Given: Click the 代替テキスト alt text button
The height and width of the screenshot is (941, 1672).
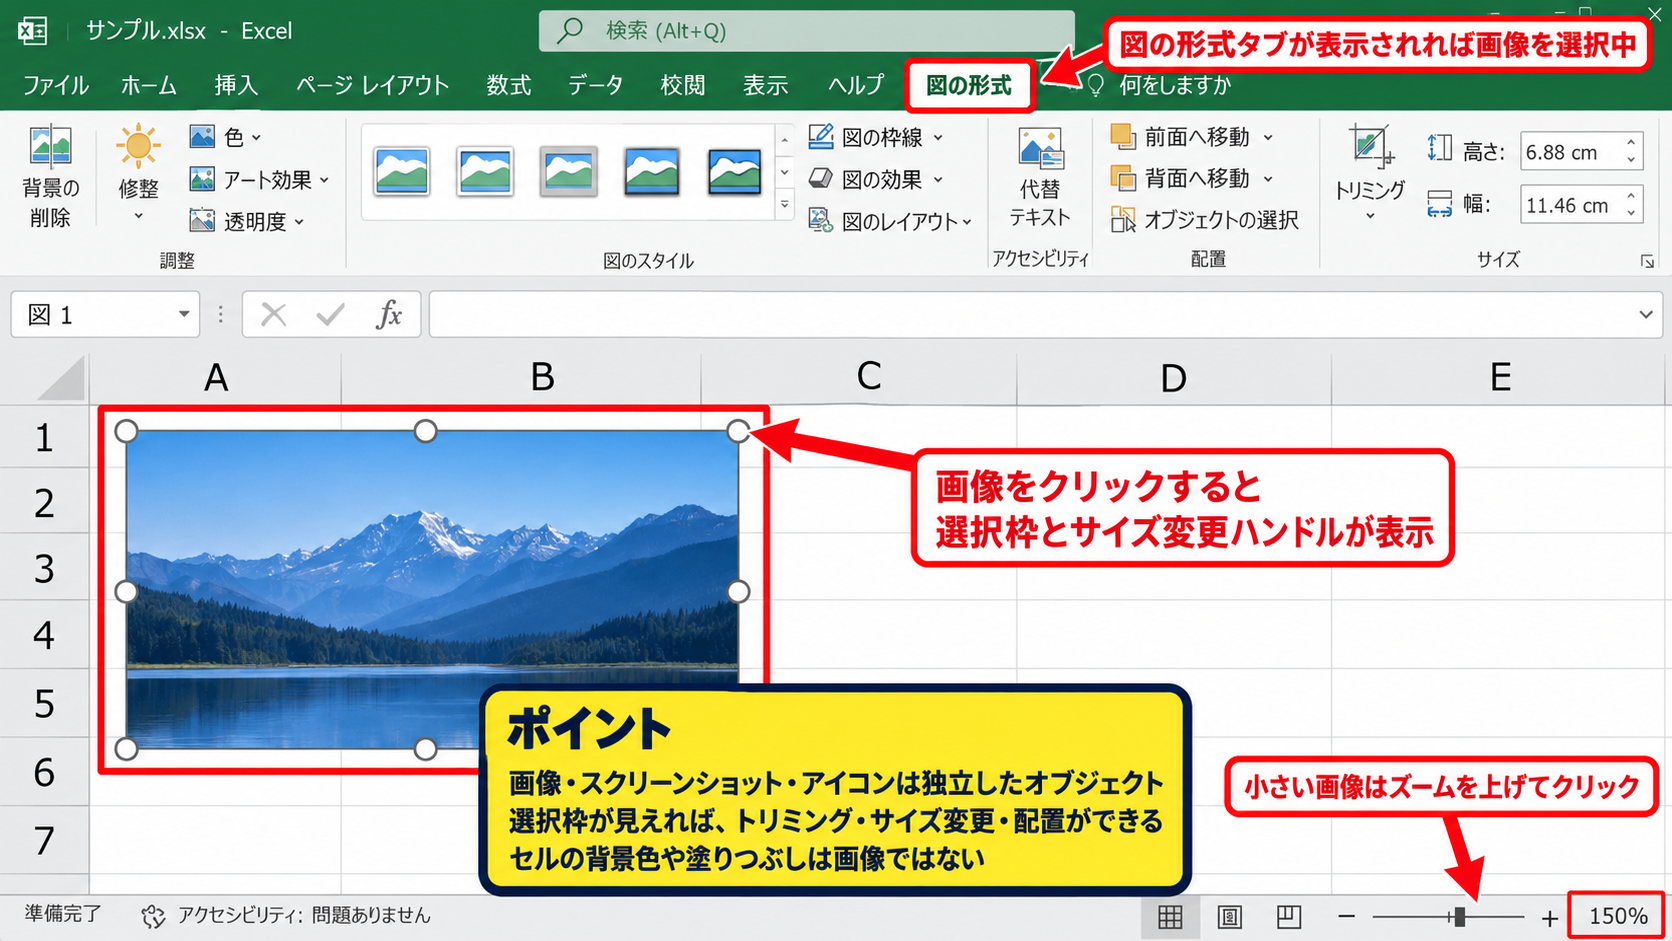Looking at the screenshot, I should click(1040, 178).
